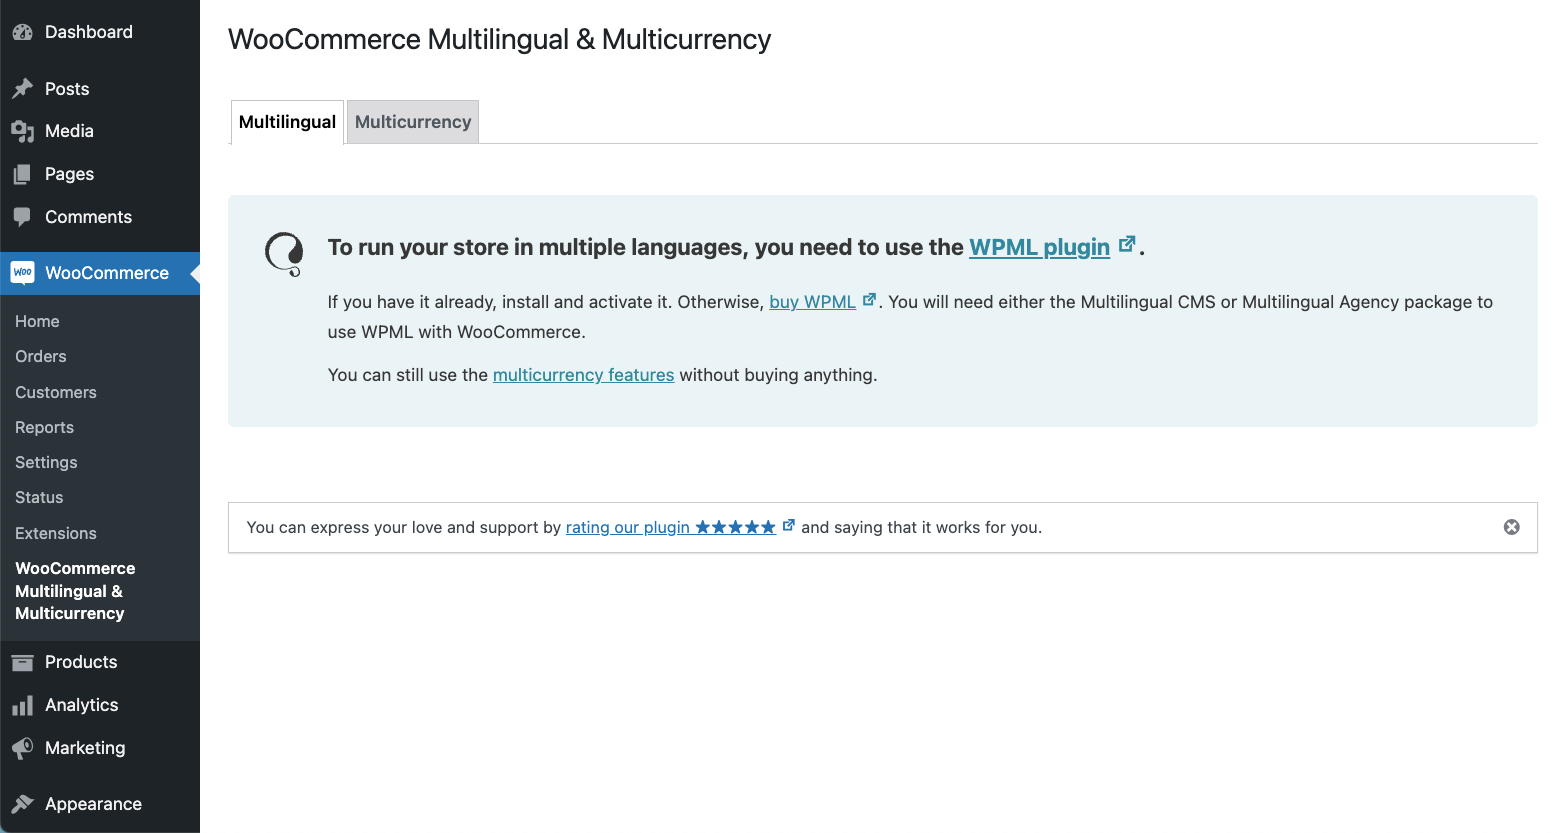The width and height of the screenshot is (1560, 833).
Task: Select the Multilingual tab
Action: pyautogui.click(x=287, y=122)
